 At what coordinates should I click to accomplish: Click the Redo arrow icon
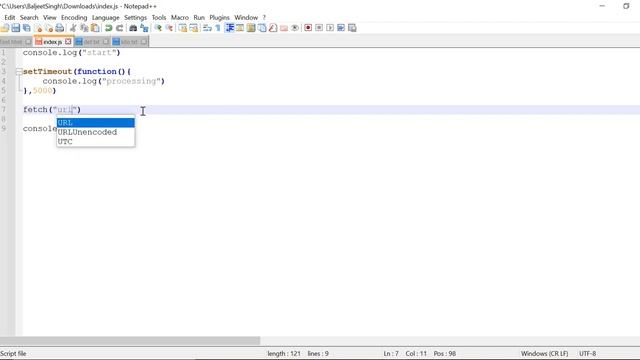[x=119, y=28]
